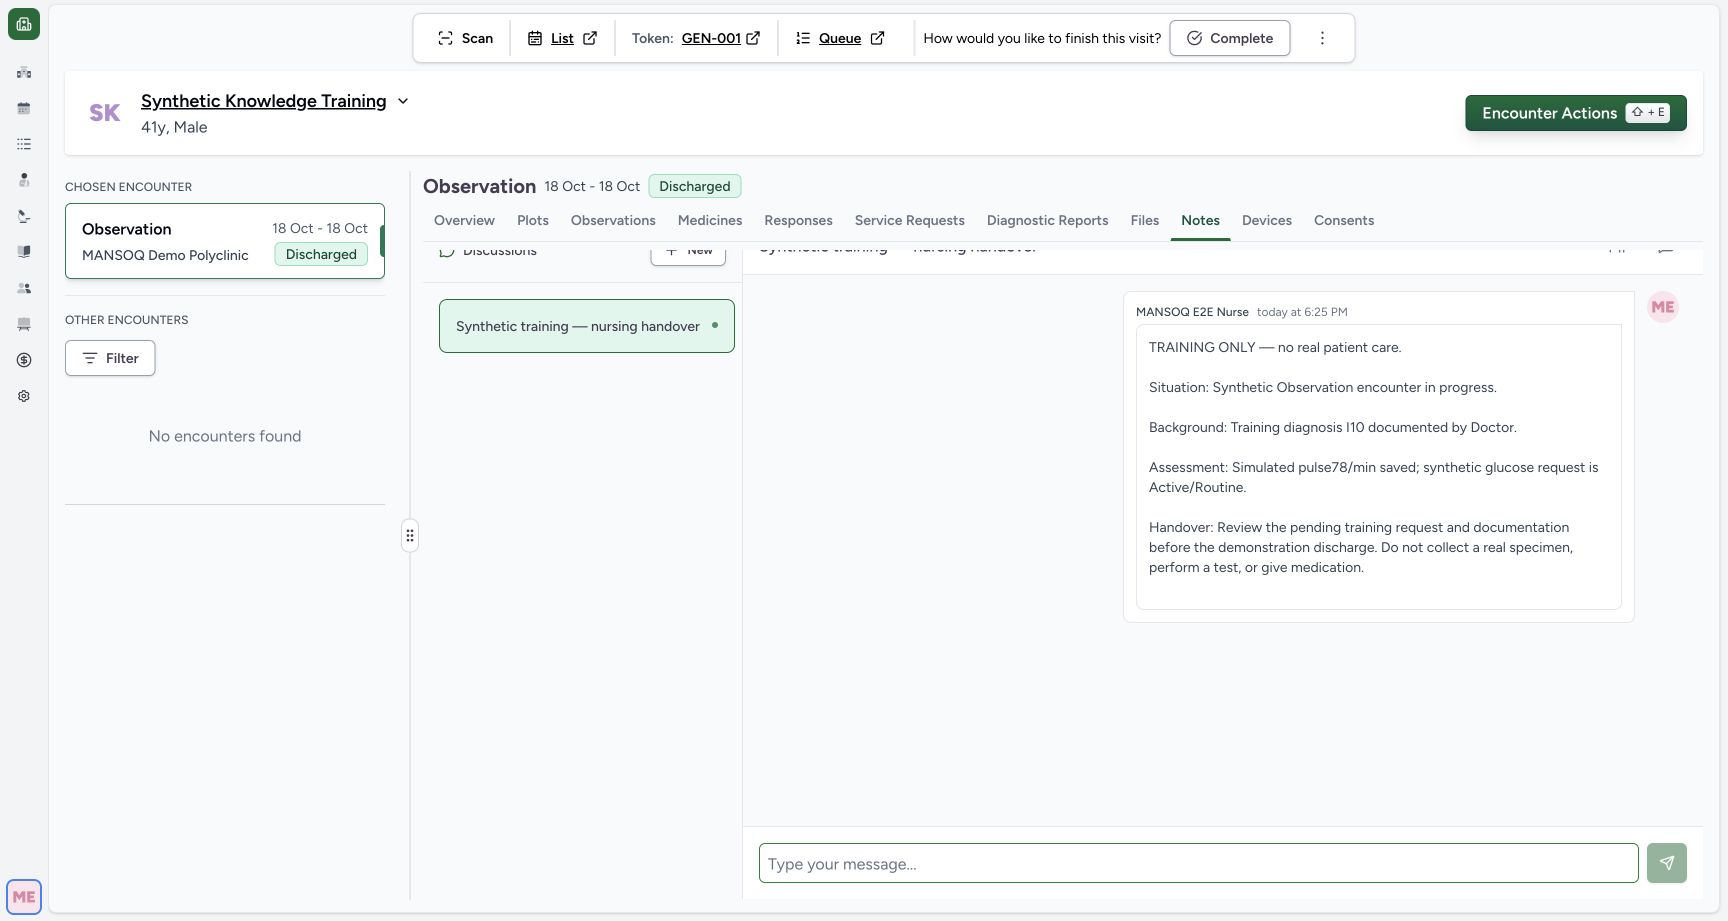This screenshot has height=921, width=1728.
Task: Switch to the Medicines tab
Action: click(x=710, y=220)
